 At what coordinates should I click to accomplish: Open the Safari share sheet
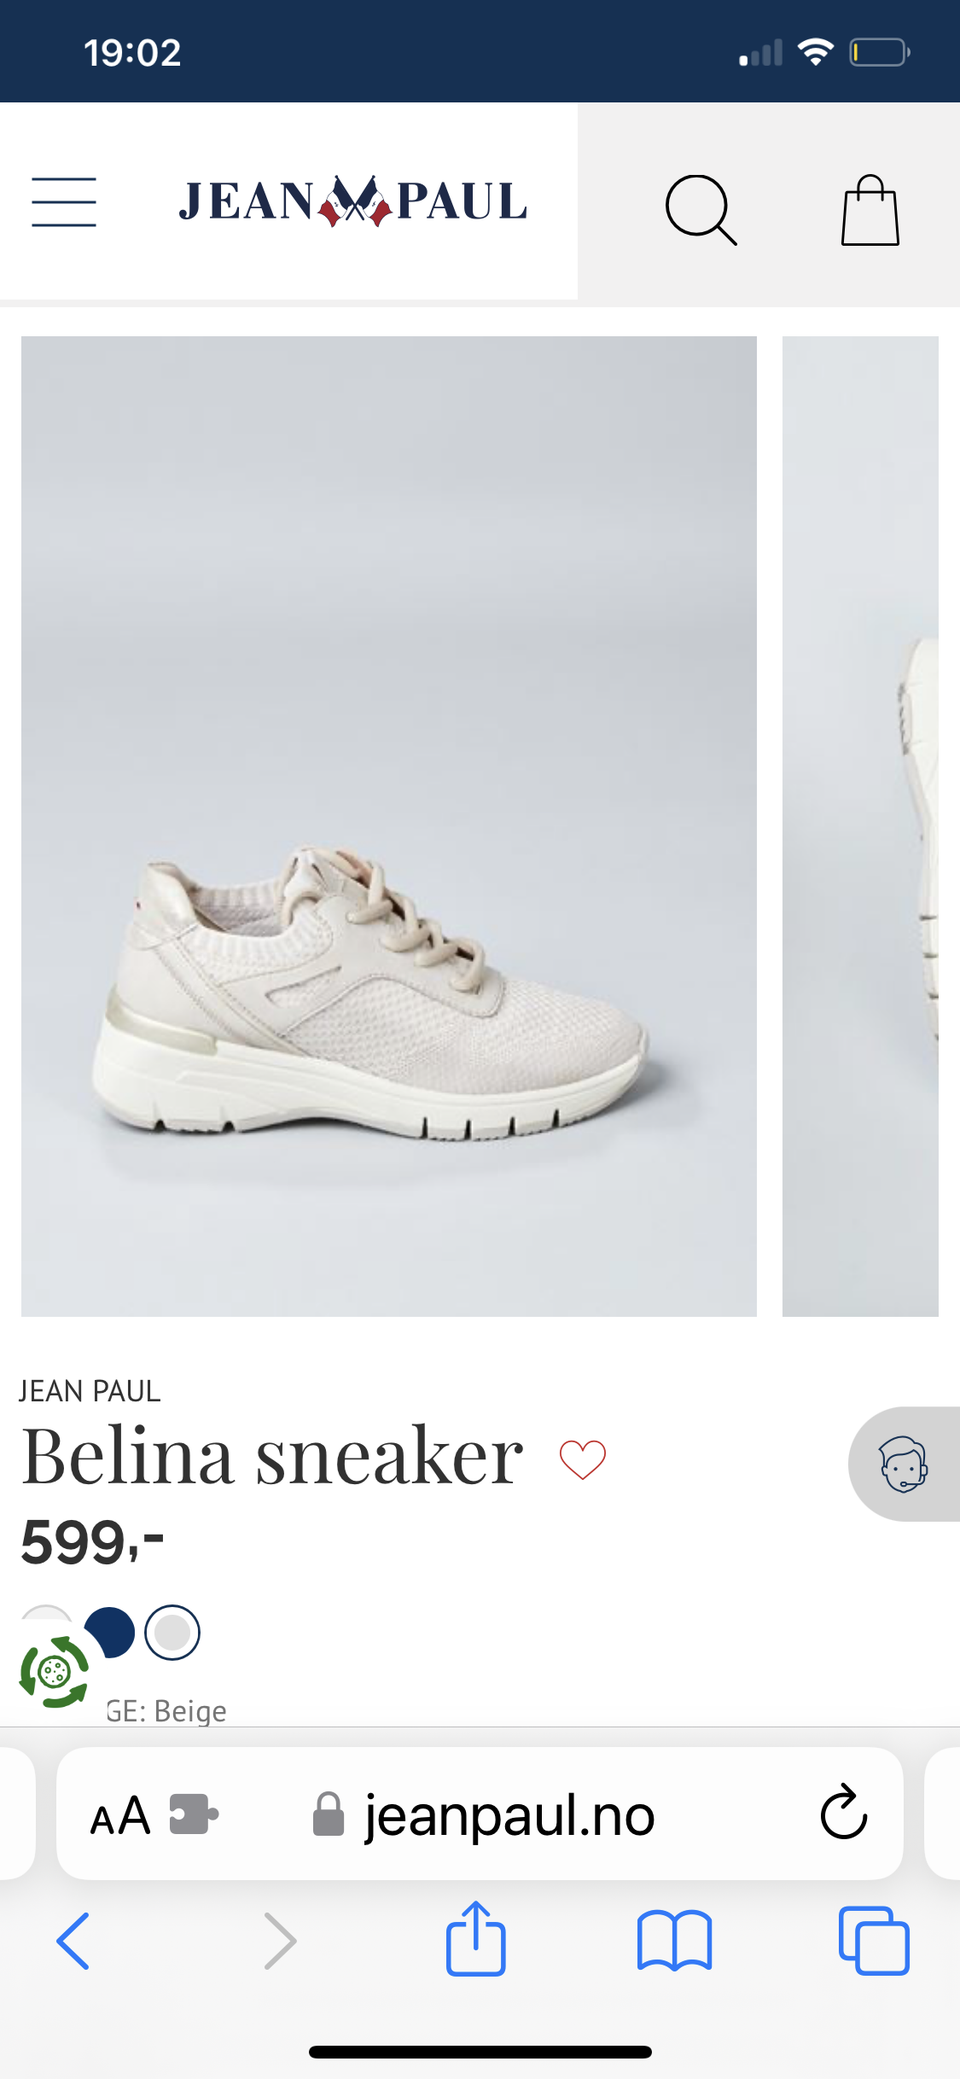[475, 1938]
